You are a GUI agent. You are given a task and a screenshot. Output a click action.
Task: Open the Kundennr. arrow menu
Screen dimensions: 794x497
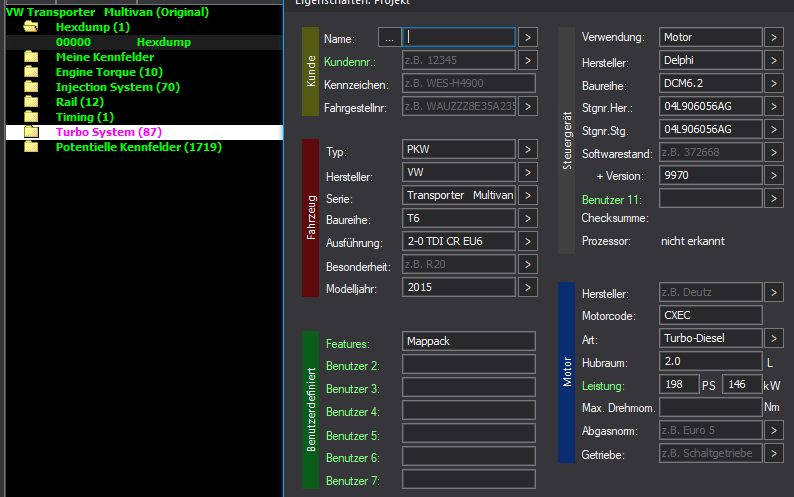[x=528, y=60]
